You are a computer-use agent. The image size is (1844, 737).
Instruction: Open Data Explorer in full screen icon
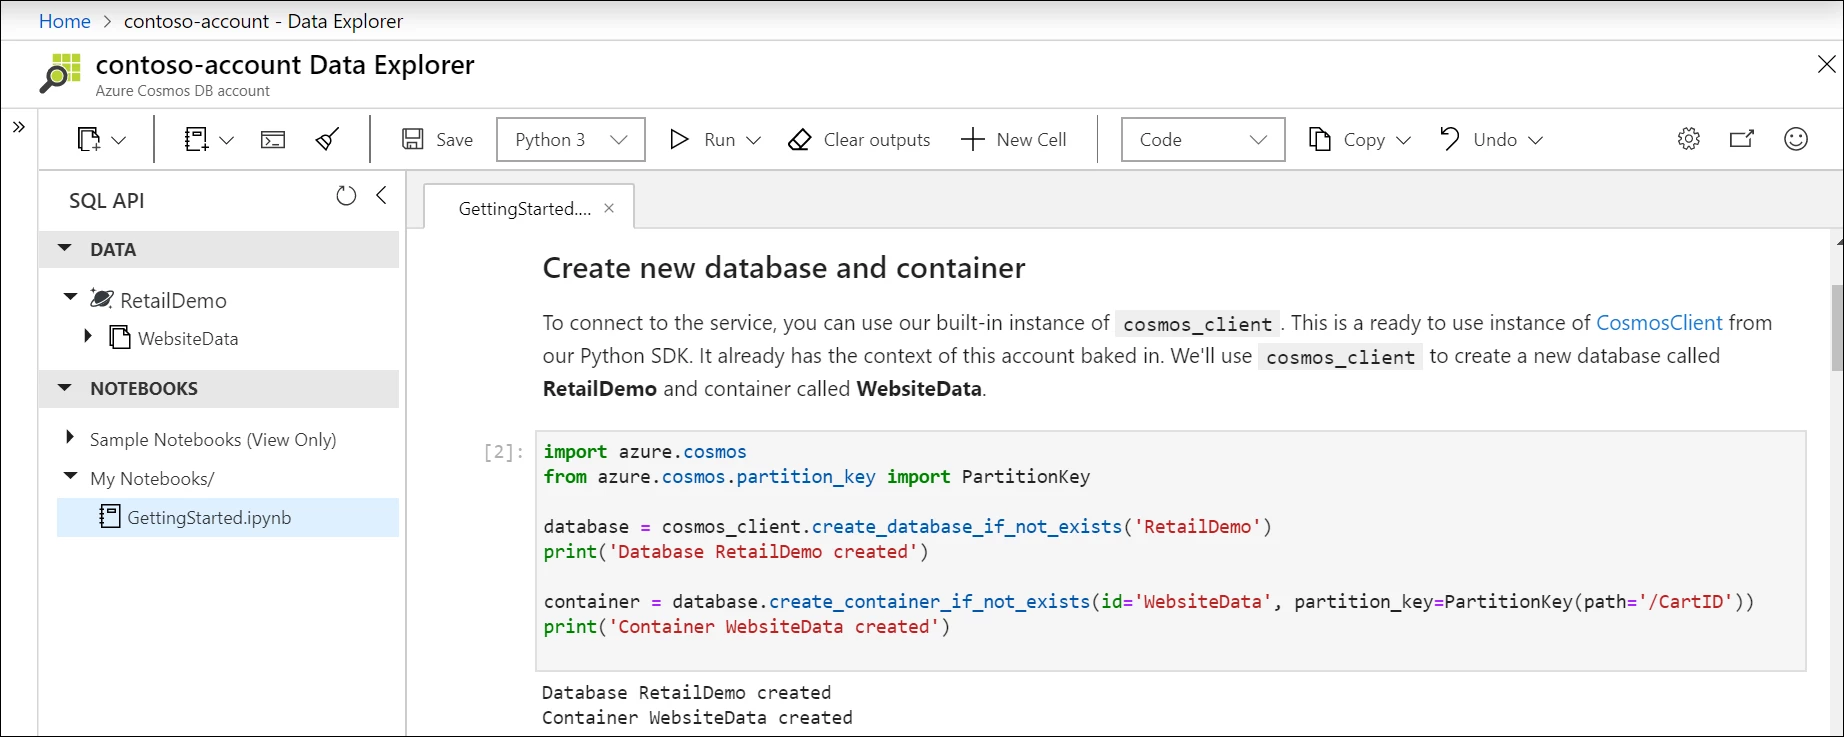[1742, 139]
